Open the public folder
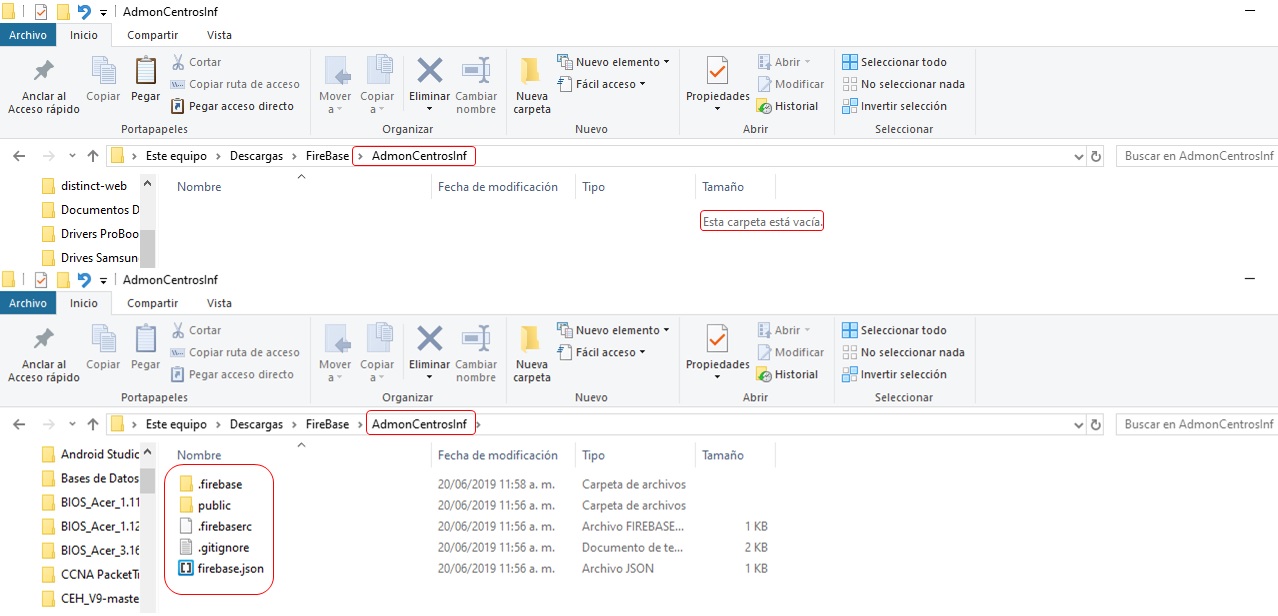This screenshot has width=1278, height=616. click(x=214, y=505)
